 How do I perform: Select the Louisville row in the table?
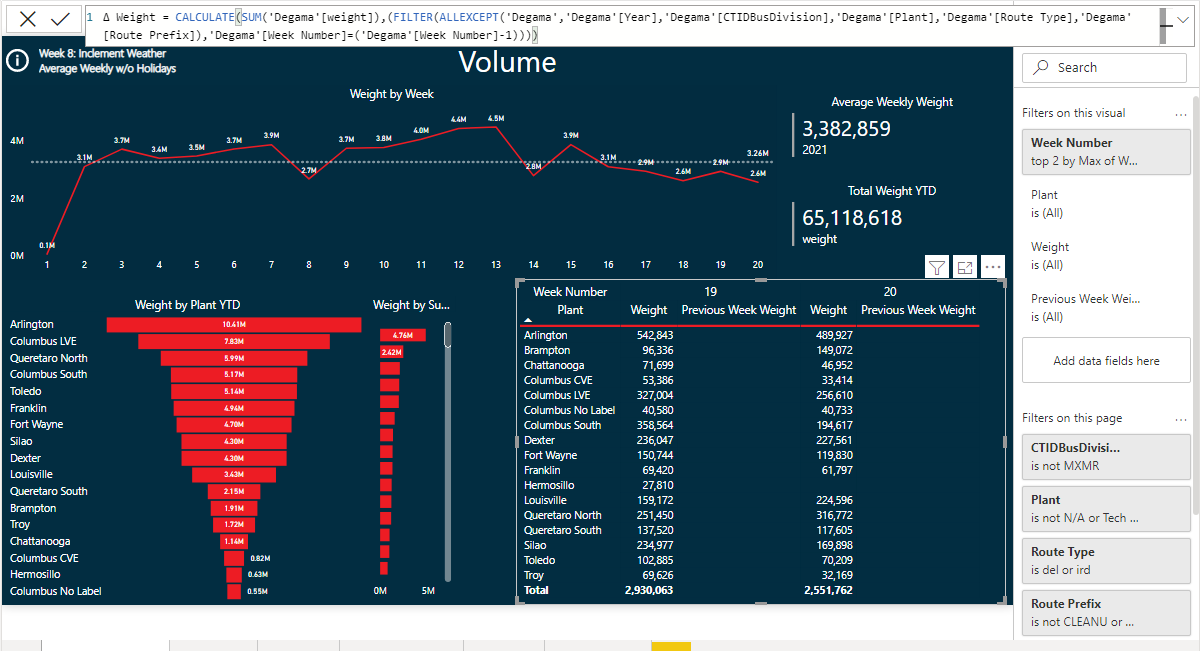click(545, 500)
